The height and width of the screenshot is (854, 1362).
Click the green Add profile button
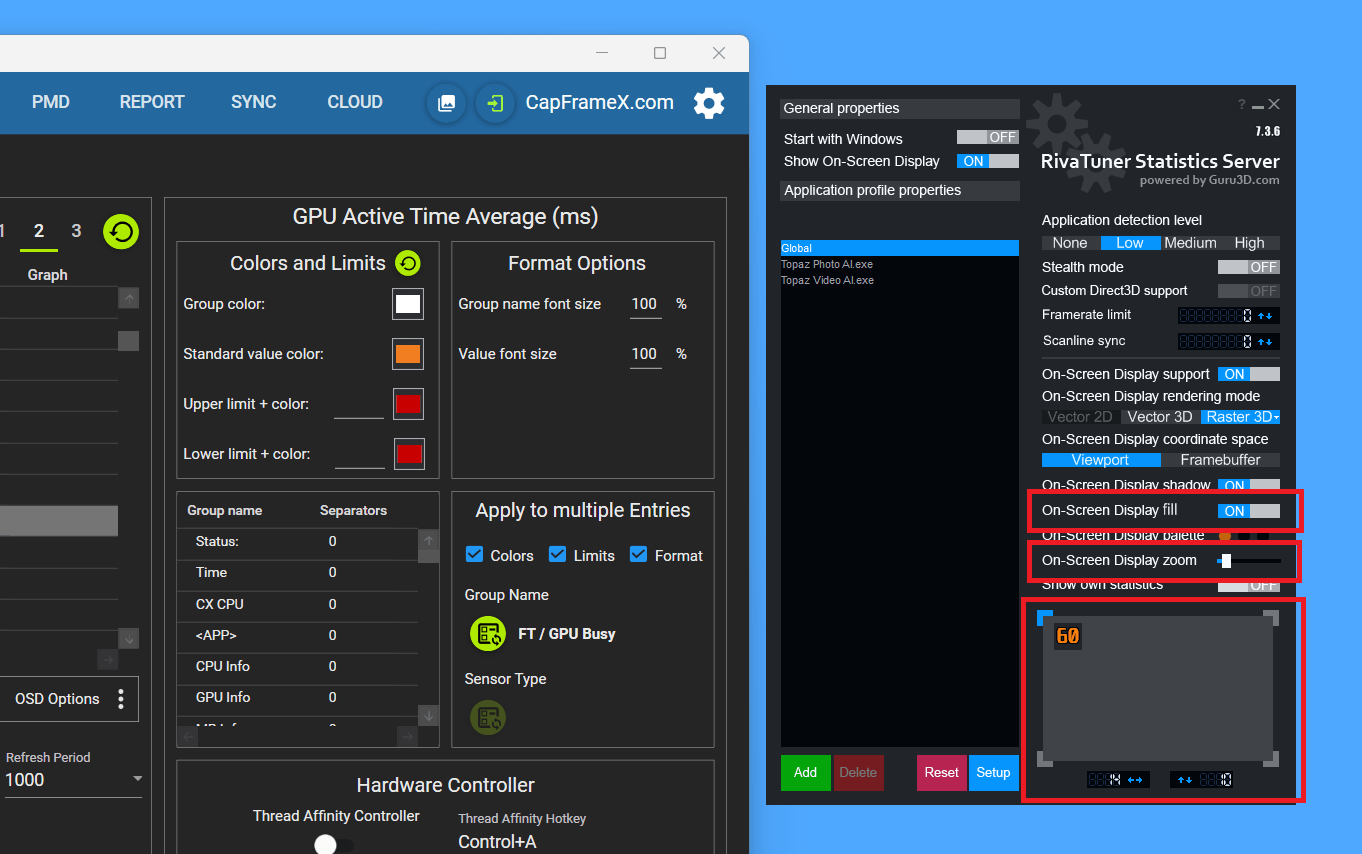point(806,772)
